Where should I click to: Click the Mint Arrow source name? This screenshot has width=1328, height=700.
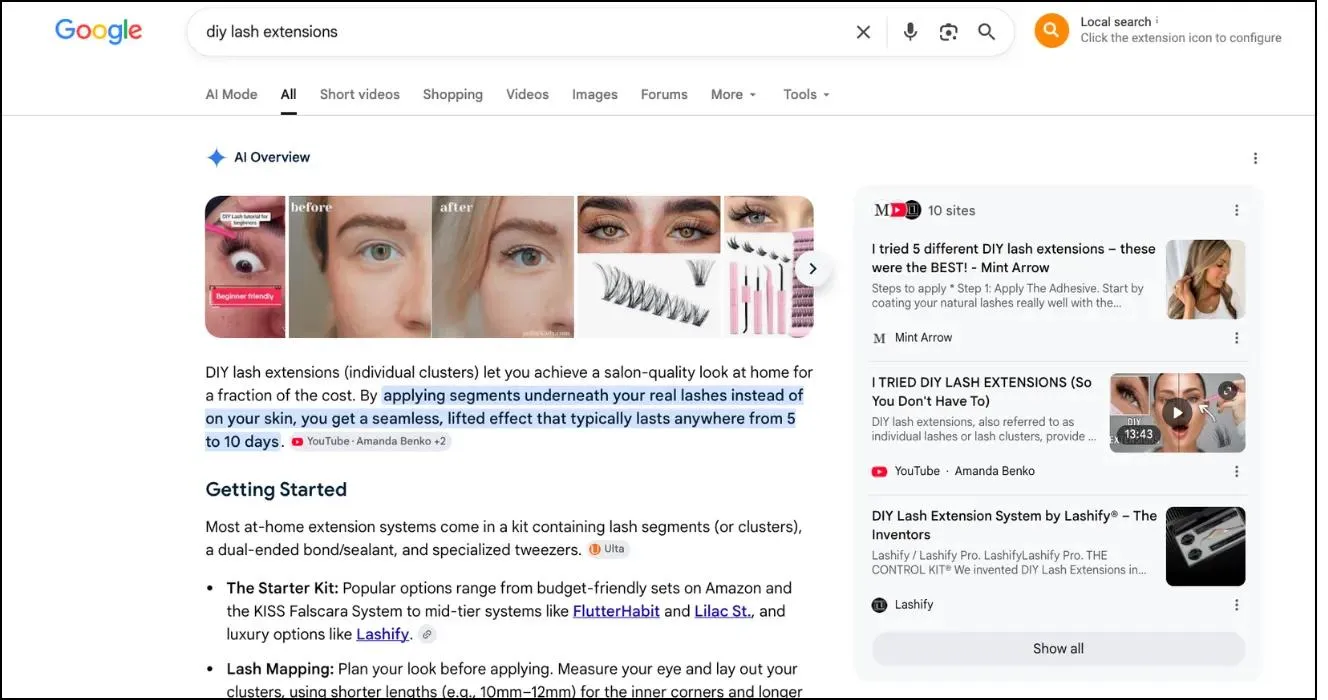pyautogui.click(x=923, y=338)
